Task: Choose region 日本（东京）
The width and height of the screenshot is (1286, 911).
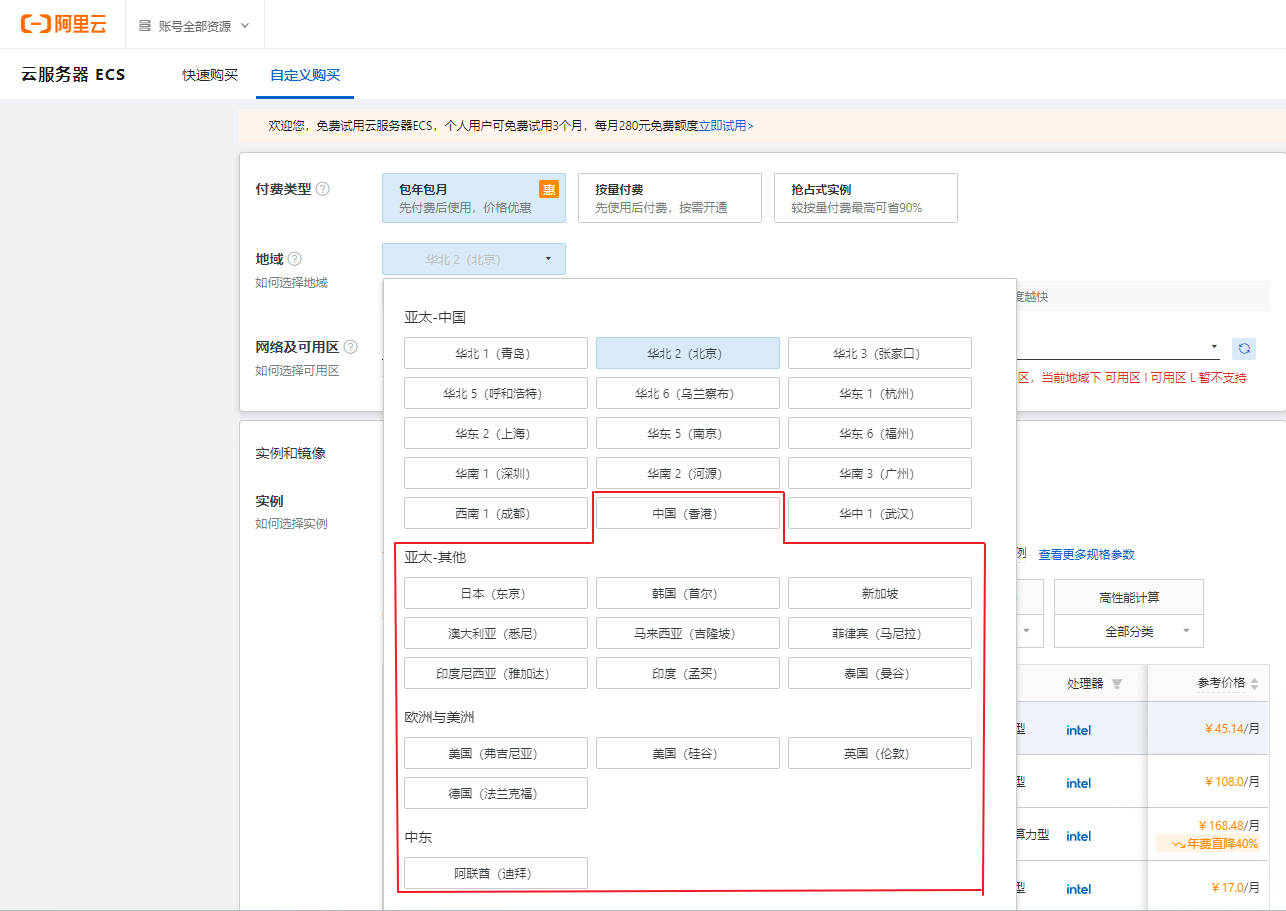Action: tap(496, 593)
